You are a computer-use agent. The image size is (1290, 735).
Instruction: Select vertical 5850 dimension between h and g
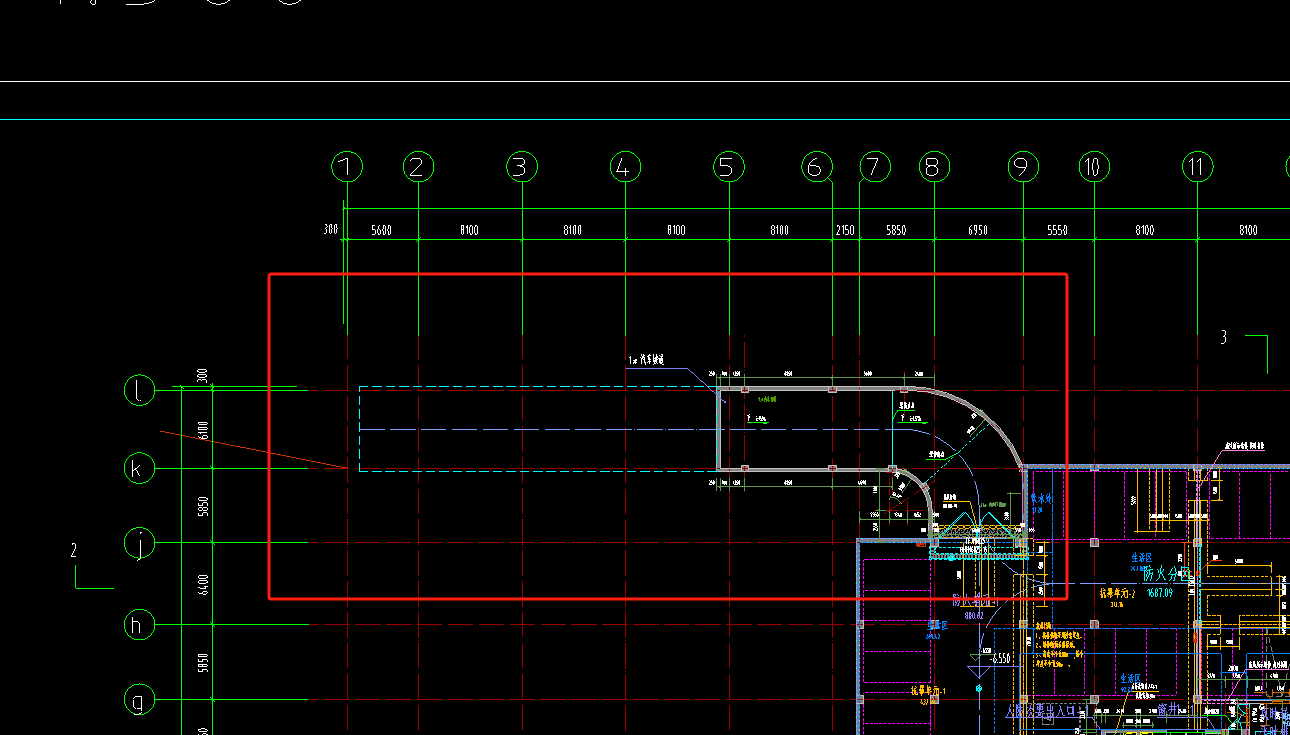(x=203, y=663)
